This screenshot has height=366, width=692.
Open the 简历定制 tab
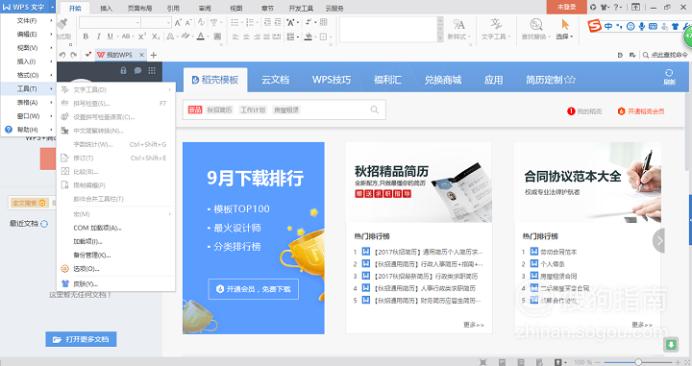[x=550, y=80]
